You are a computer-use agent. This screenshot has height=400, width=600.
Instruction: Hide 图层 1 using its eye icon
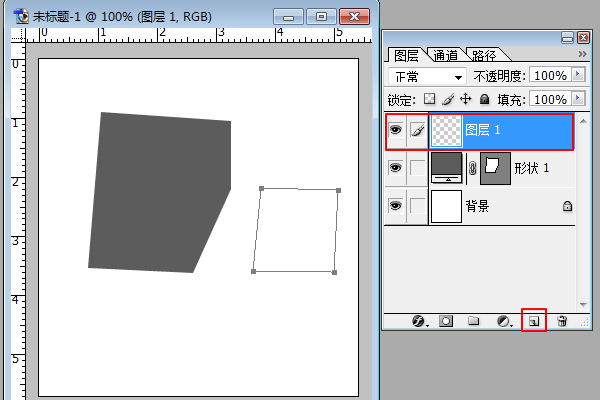(x=395, y=130)
